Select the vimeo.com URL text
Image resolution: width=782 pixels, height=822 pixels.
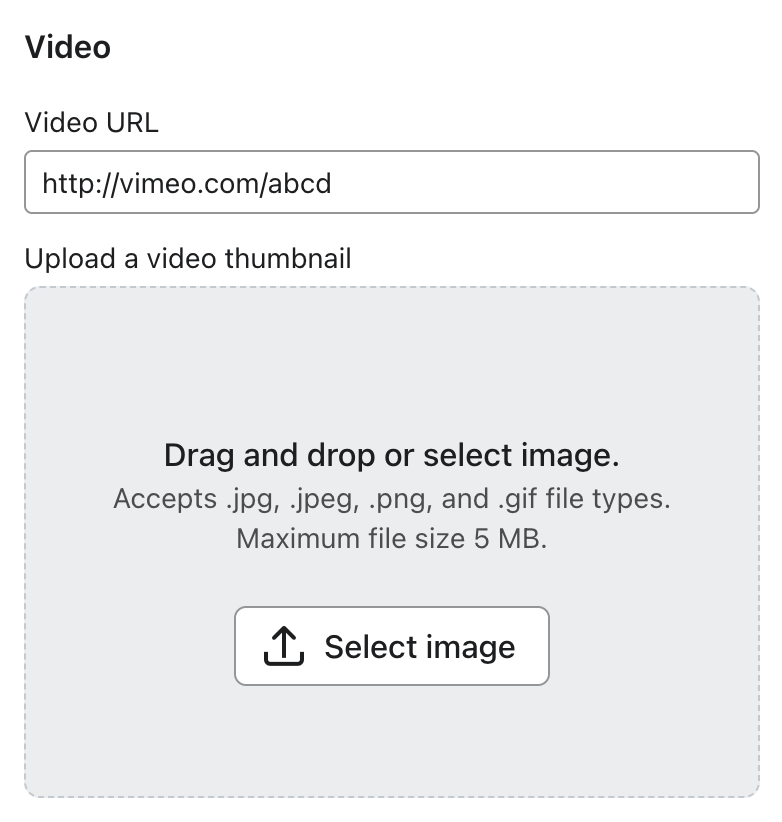tap(185, 183)
